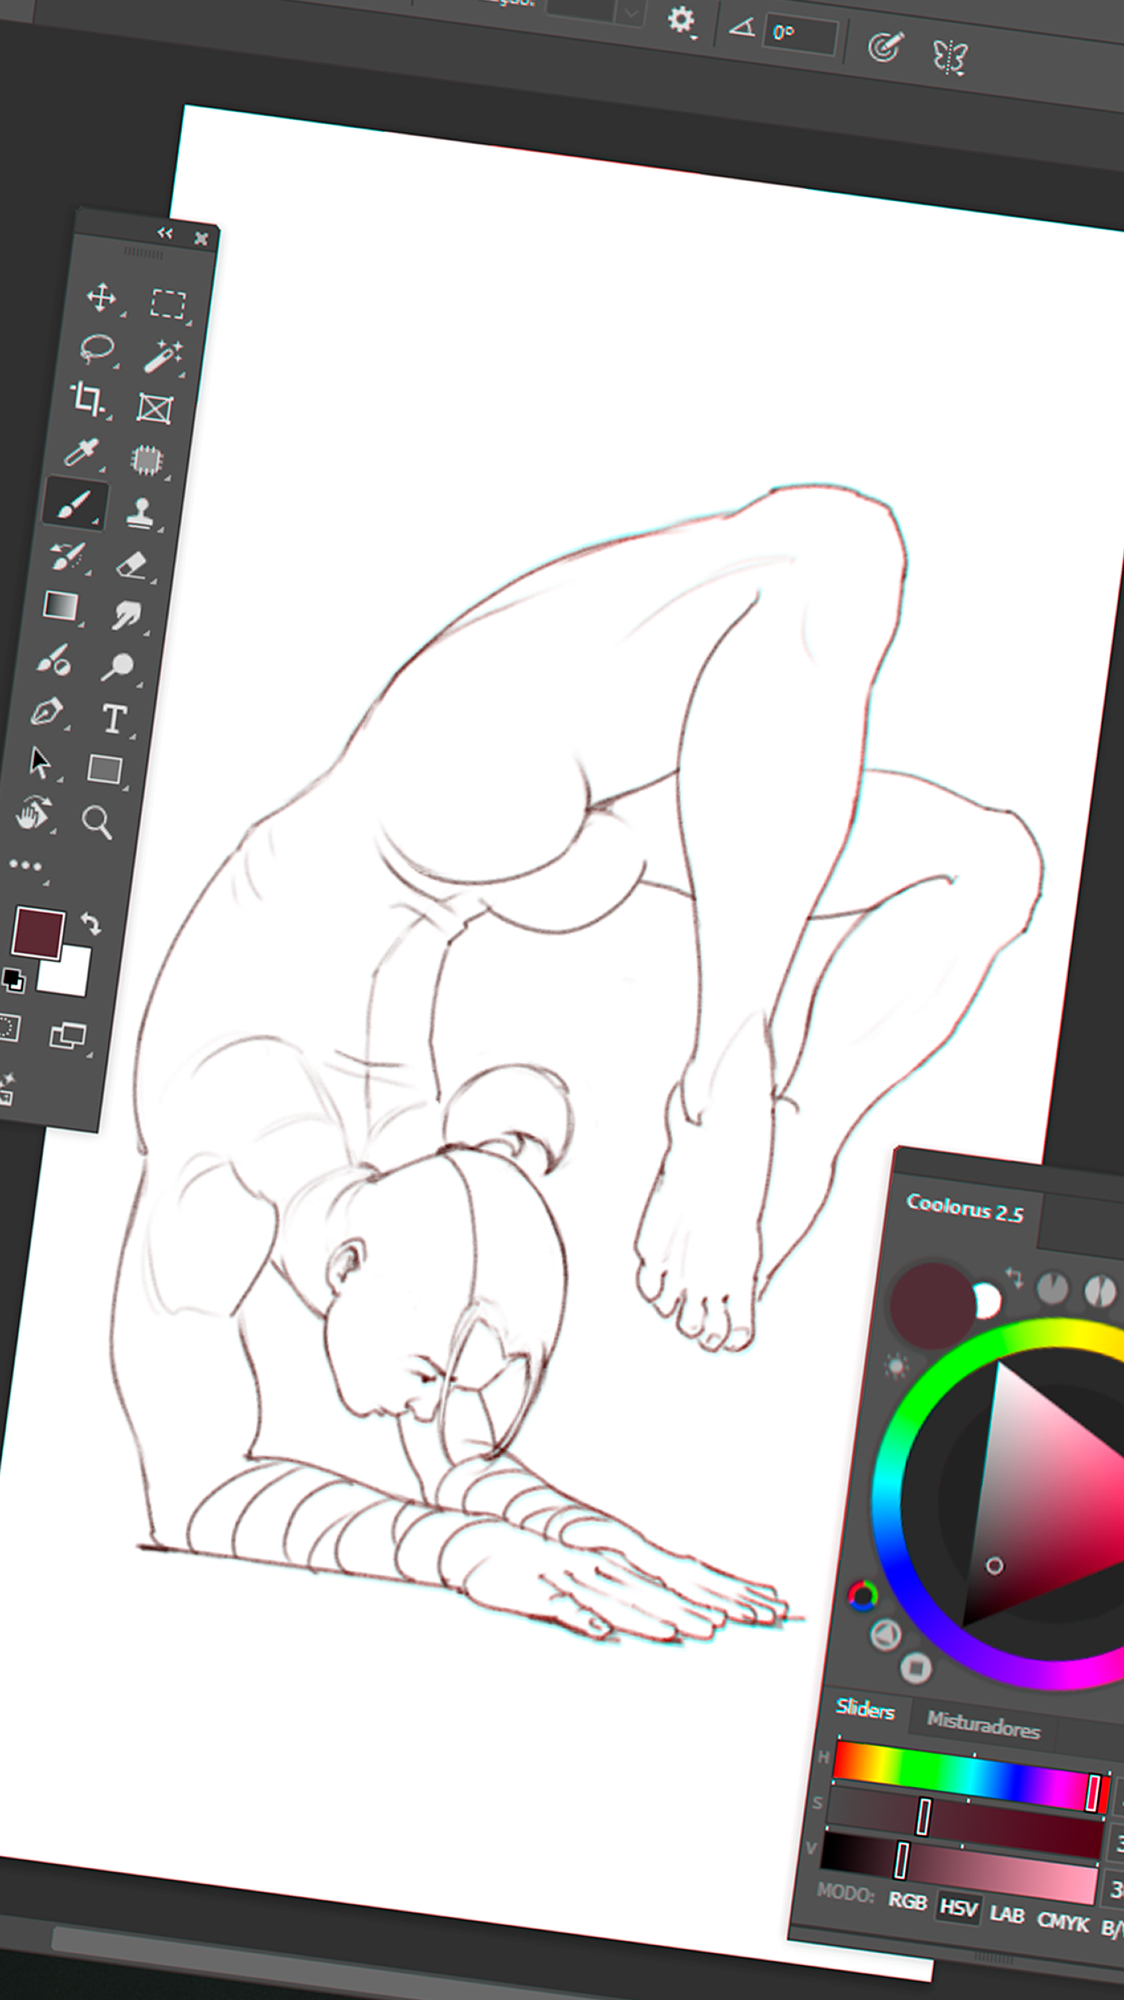Viewport: 1124px width, 2000px height.
Task: Set Coolorus mode to RGB
Action: coord(907,1901)
